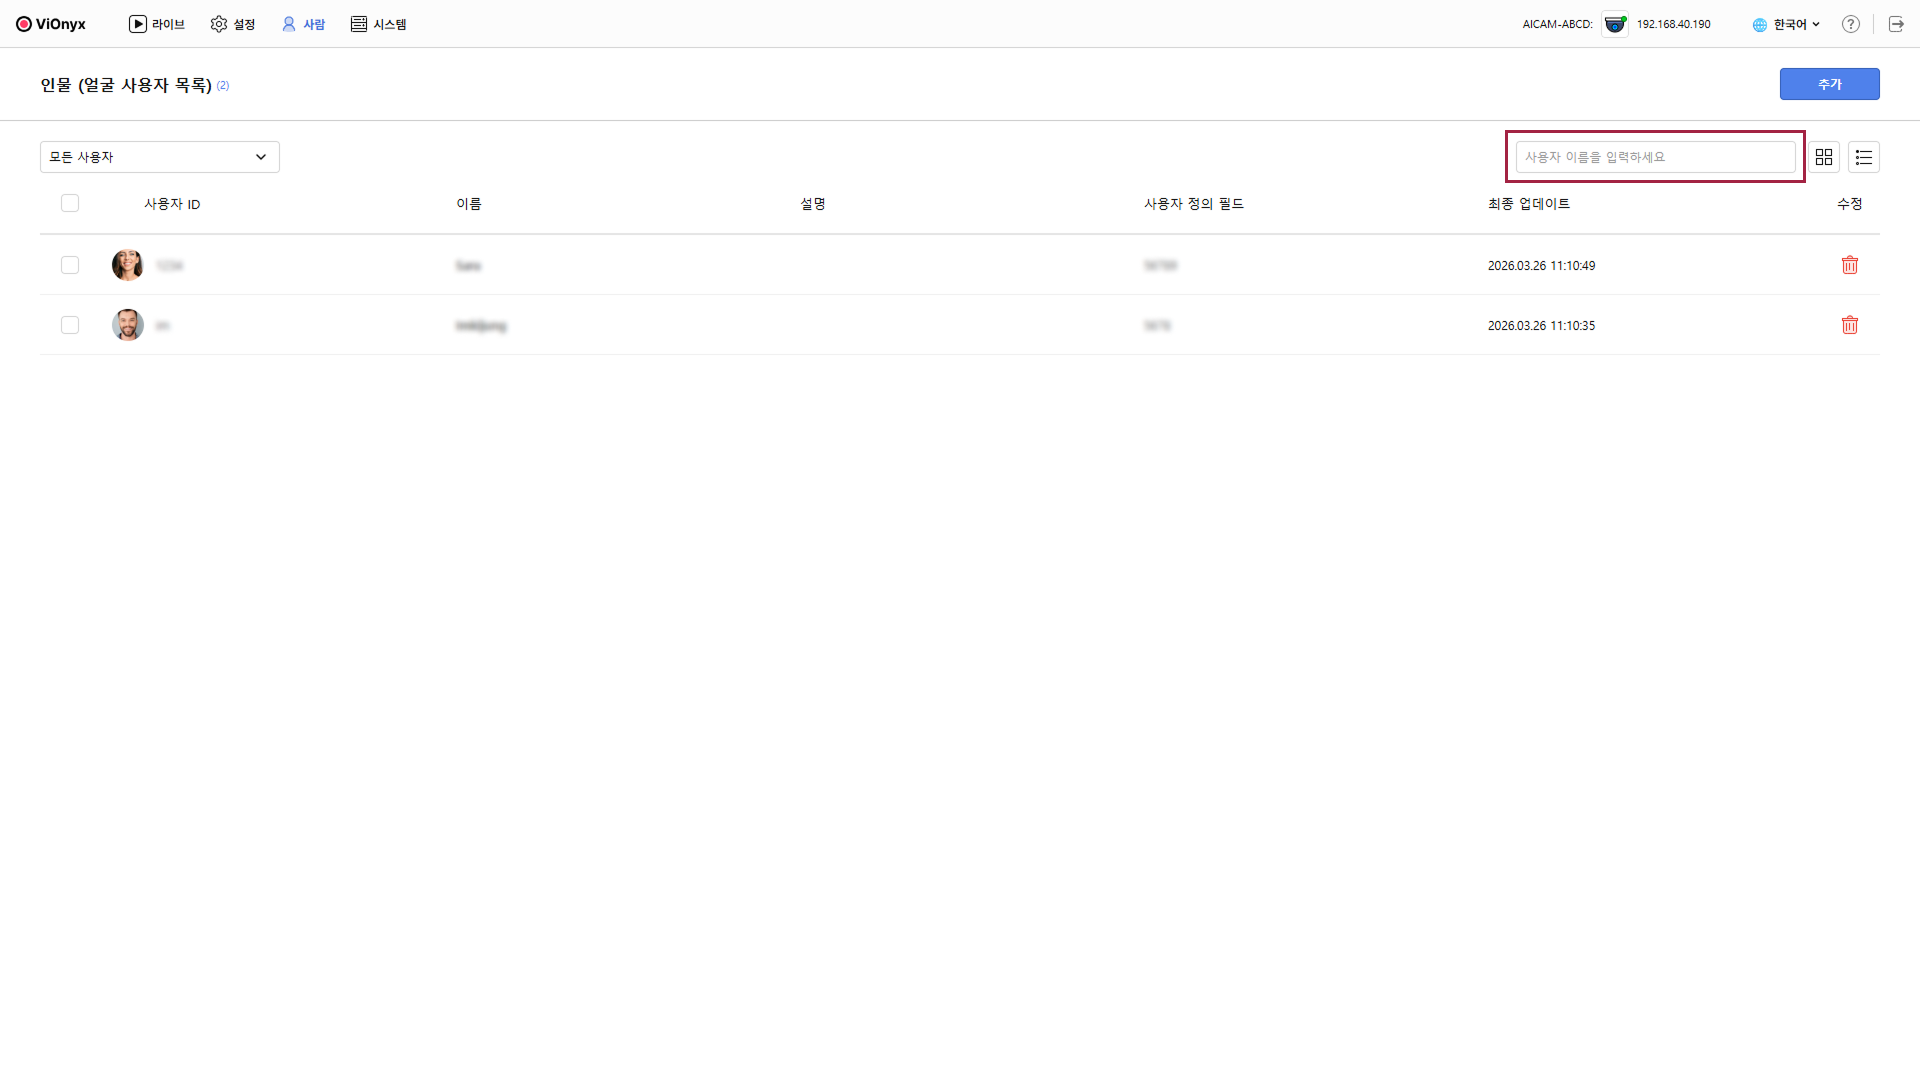Image resolution: width=1920 pixels, height=1080 pixels.
Task: Click the woman's face thumbnail
Action: pyautogui.click(x=128, y=265)
